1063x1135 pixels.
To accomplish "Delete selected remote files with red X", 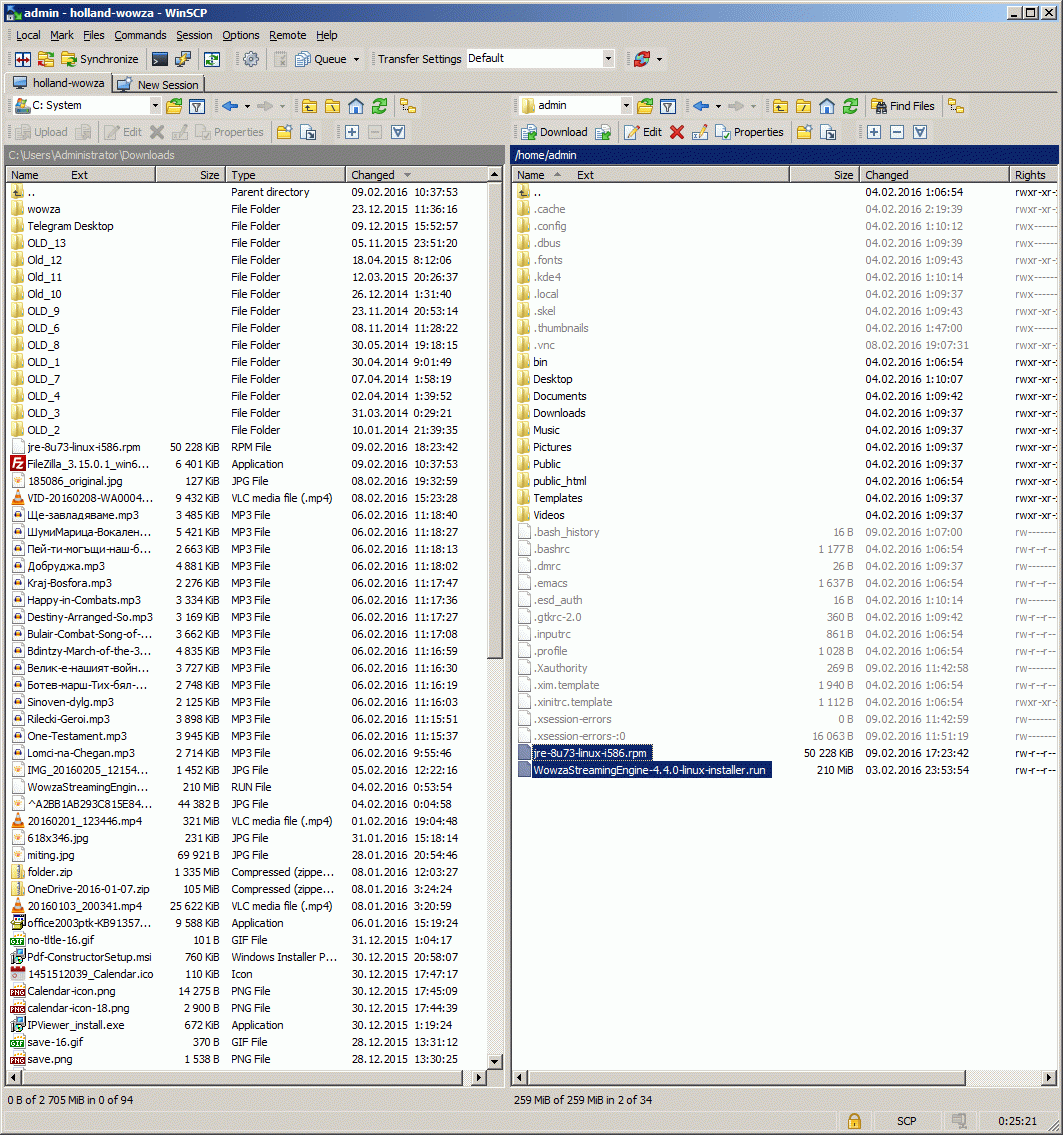I will pos(677,132).
